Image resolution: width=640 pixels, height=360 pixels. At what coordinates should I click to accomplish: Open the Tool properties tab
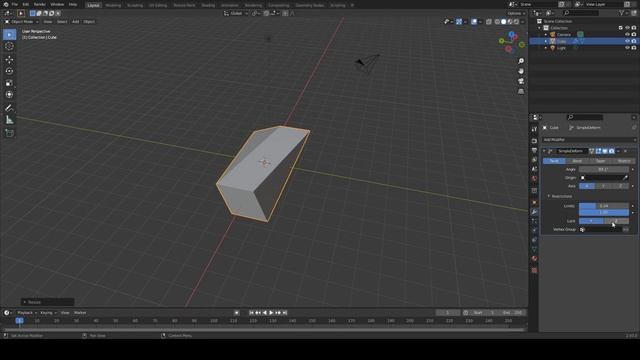click(534, 129)
